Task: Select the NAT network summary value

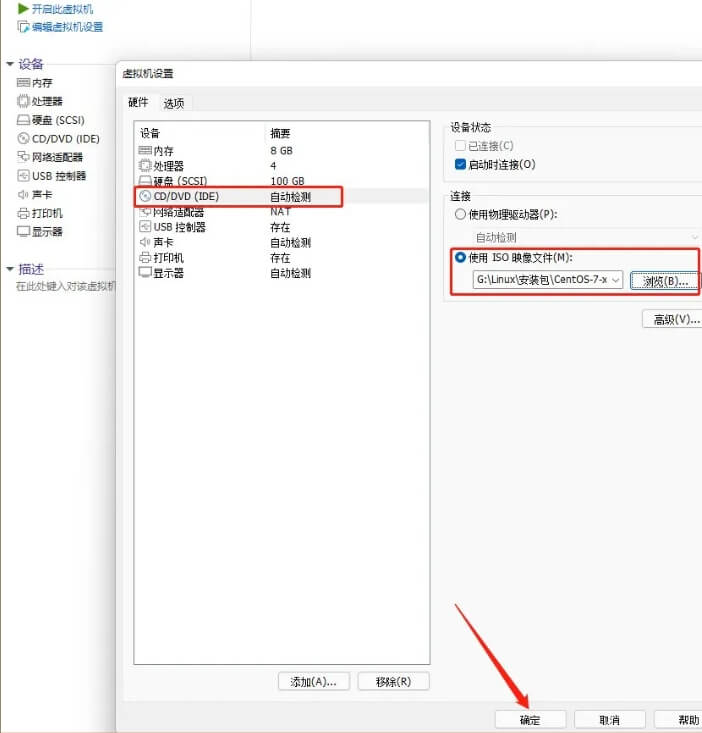Action: click(280, 212)
